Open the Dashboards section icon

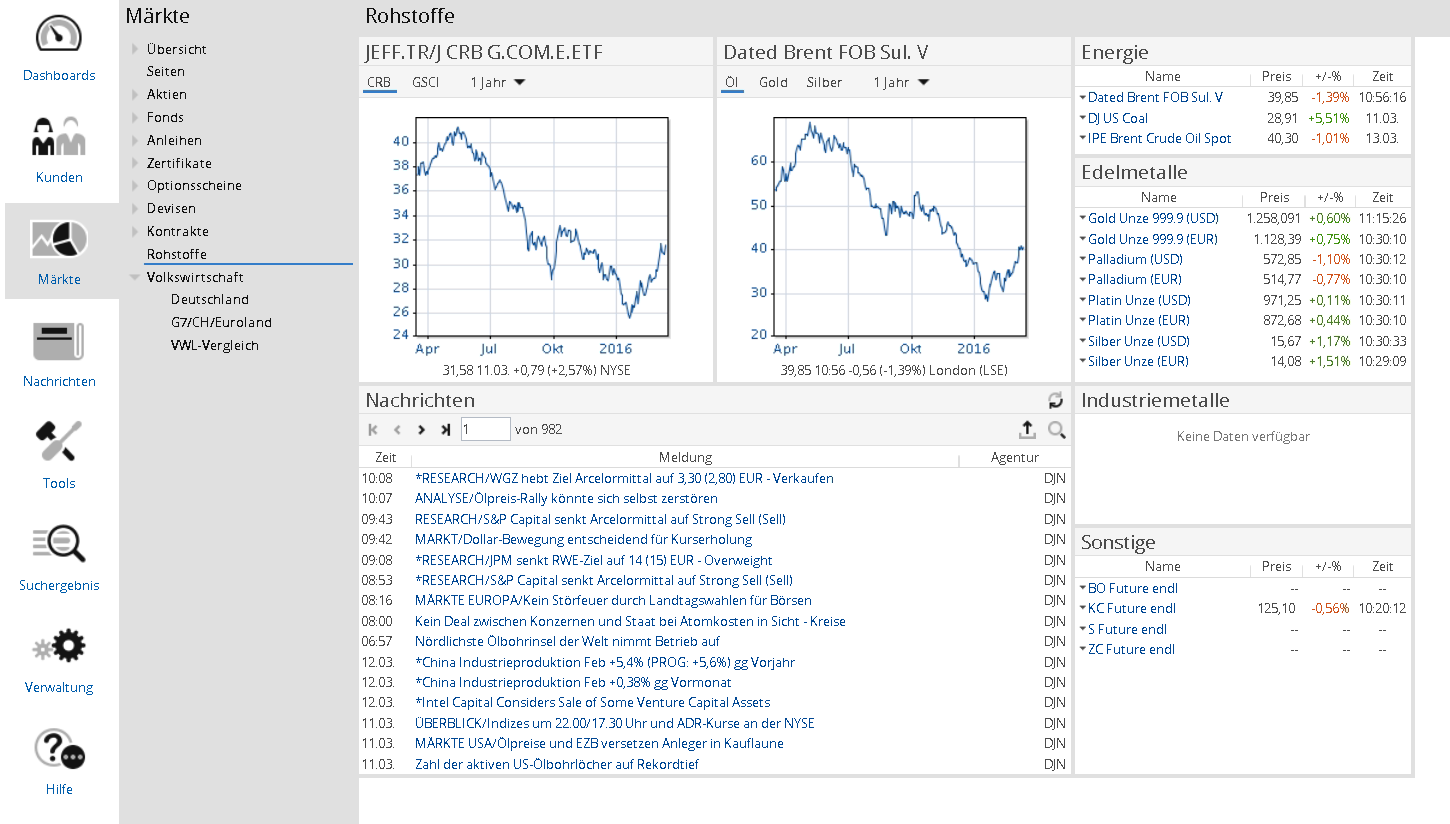[x=59, y=35]
